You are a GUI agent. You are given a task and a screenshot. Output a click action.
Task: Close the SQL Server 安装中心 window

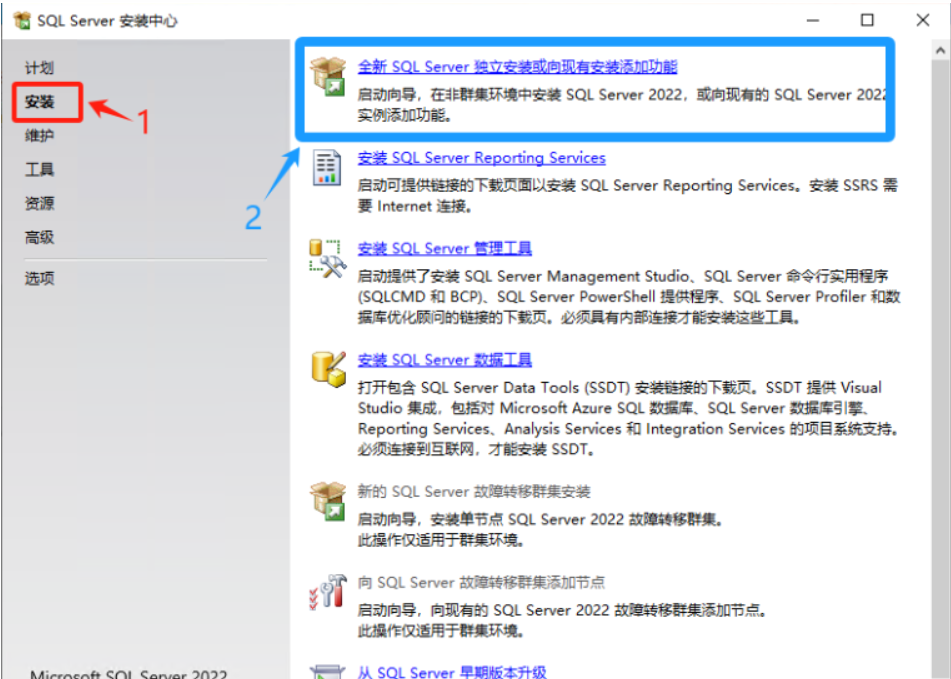[922, 20]
